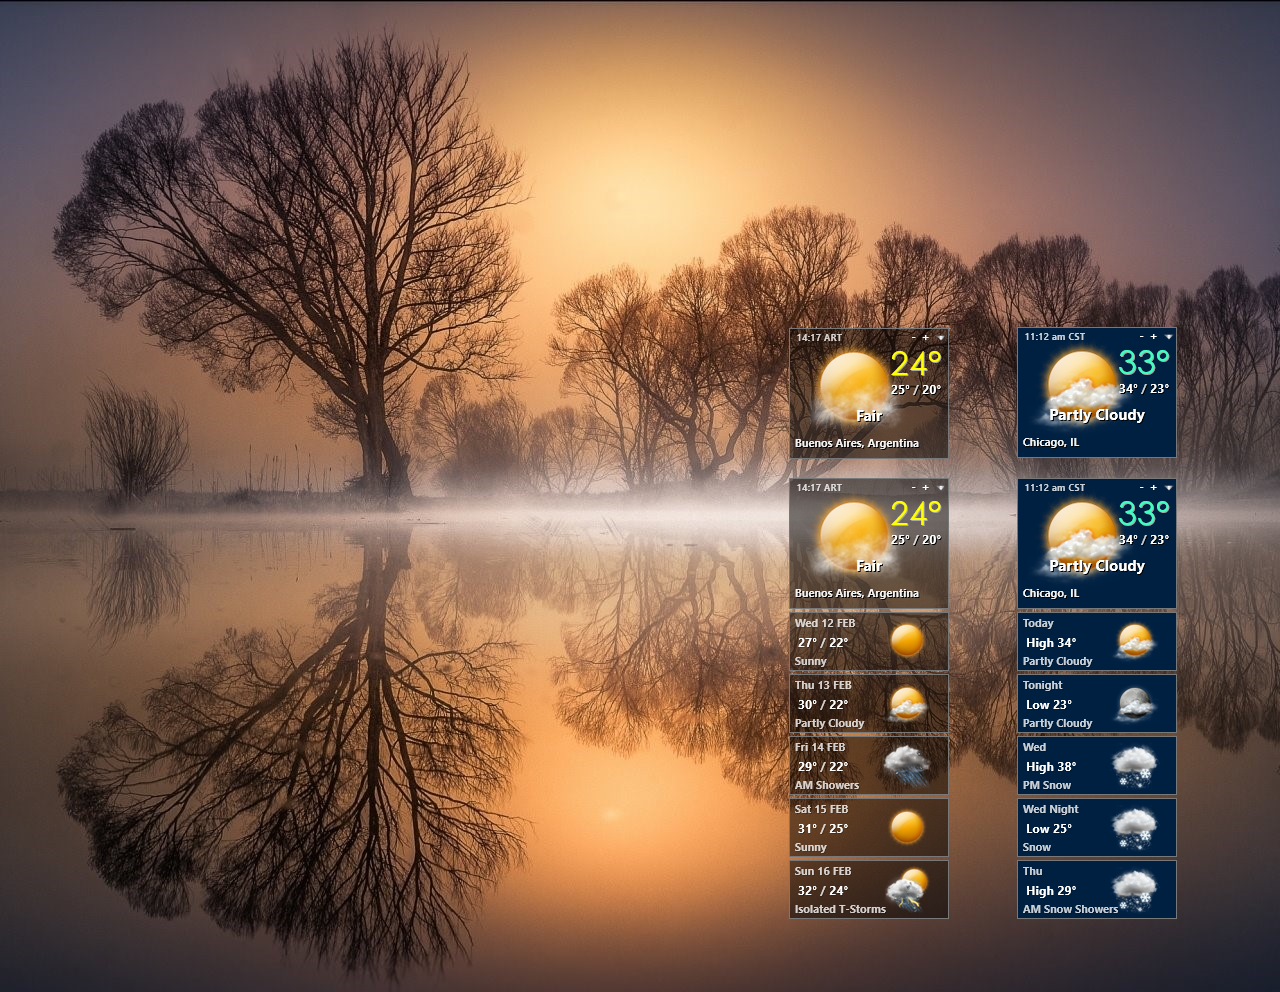Select the Sat 15 FEB forecast date label
Screen dimensions: 1280x992
coord(821,809)
